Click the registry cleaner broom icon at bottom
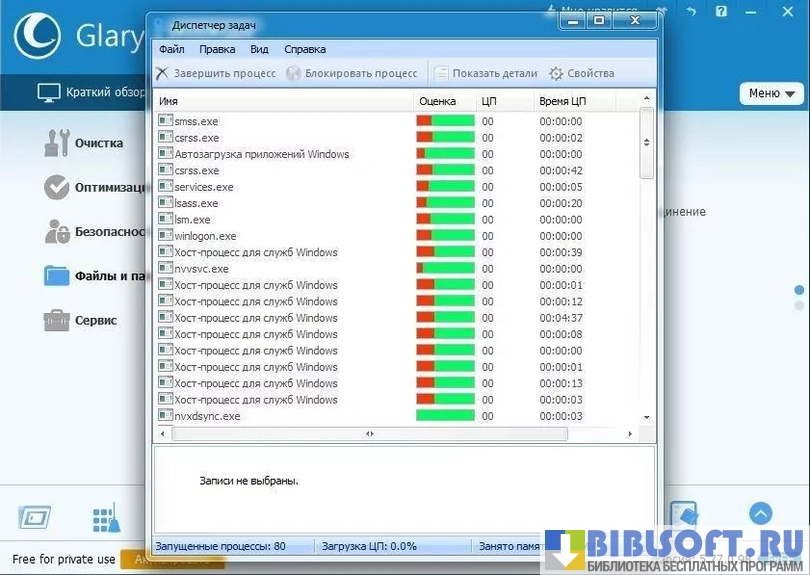This screenshot has height=575, width=810. [105, 517]
